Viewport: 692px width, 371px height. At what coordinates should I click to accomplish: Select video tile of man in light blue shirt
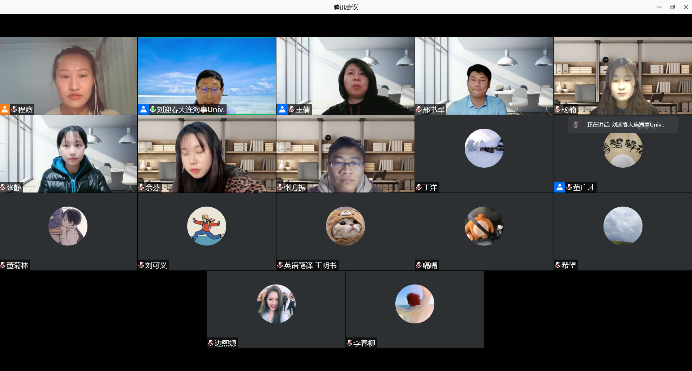[484, 76]
